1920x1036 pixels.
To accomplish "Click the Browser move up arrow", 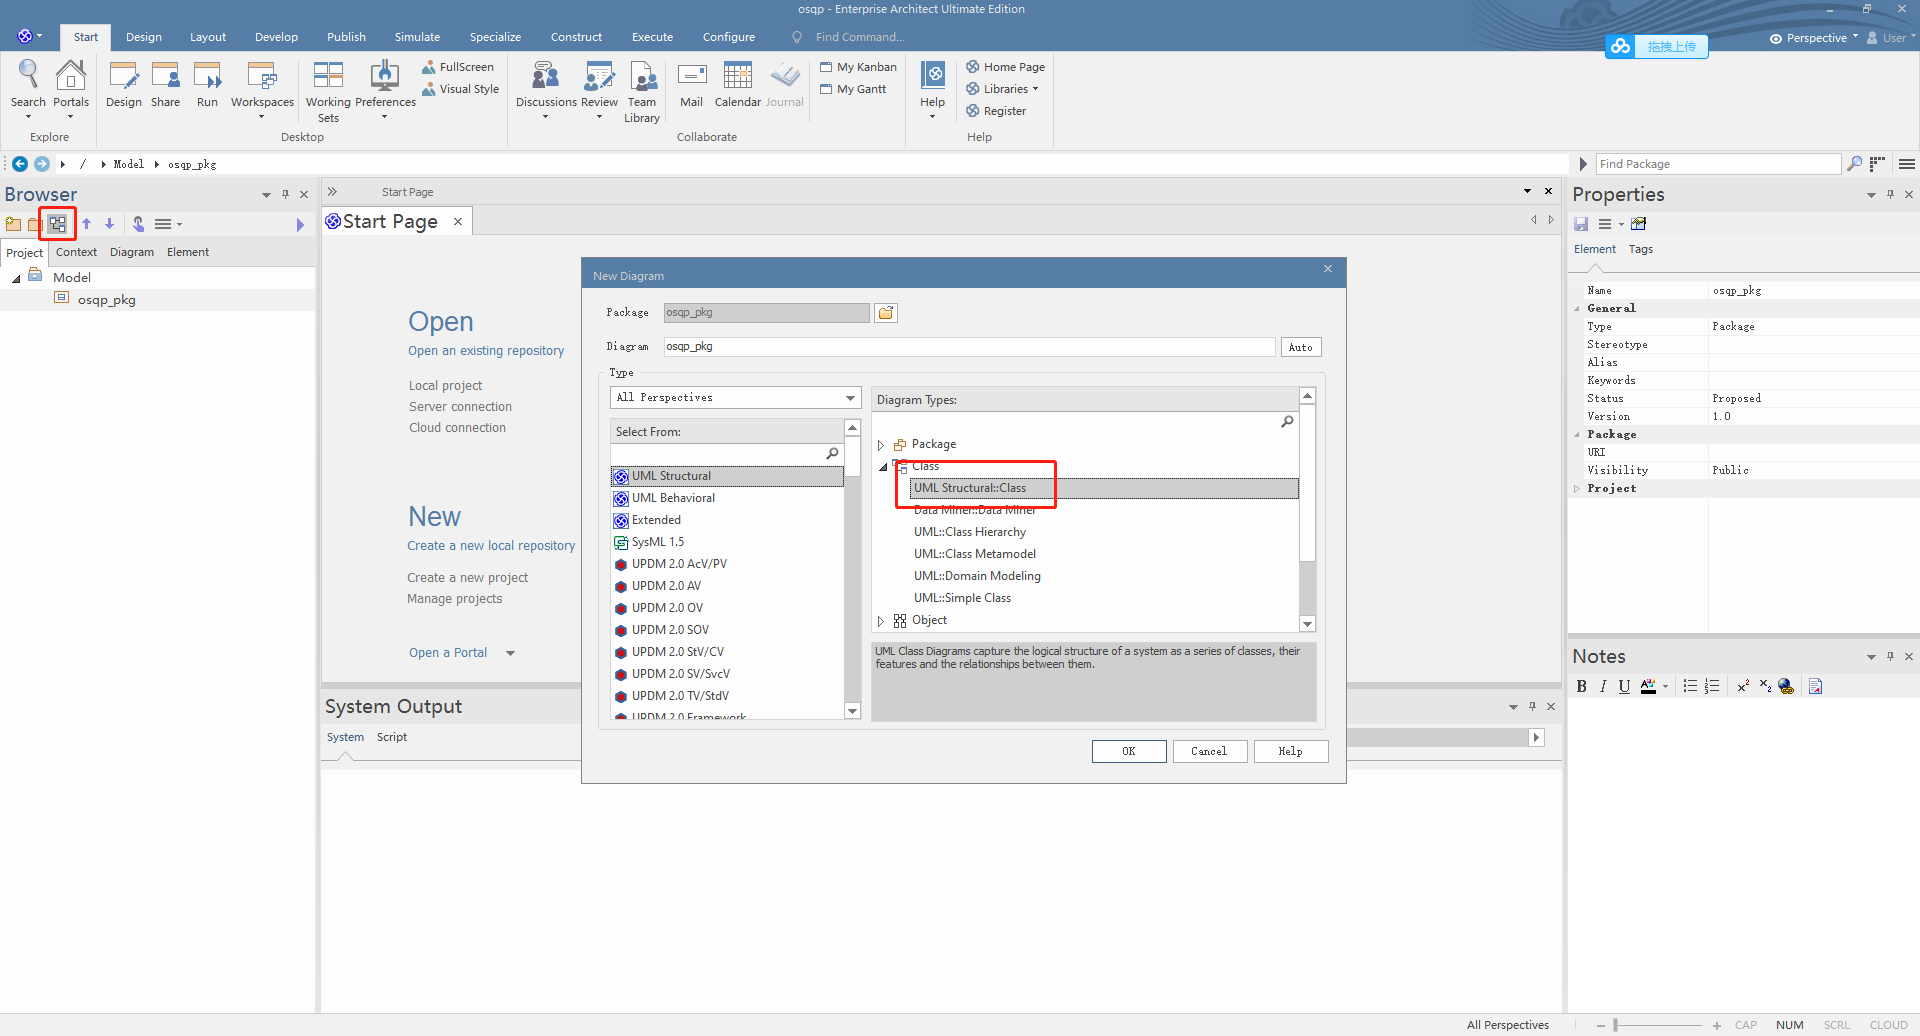I will tap(87, 224).
